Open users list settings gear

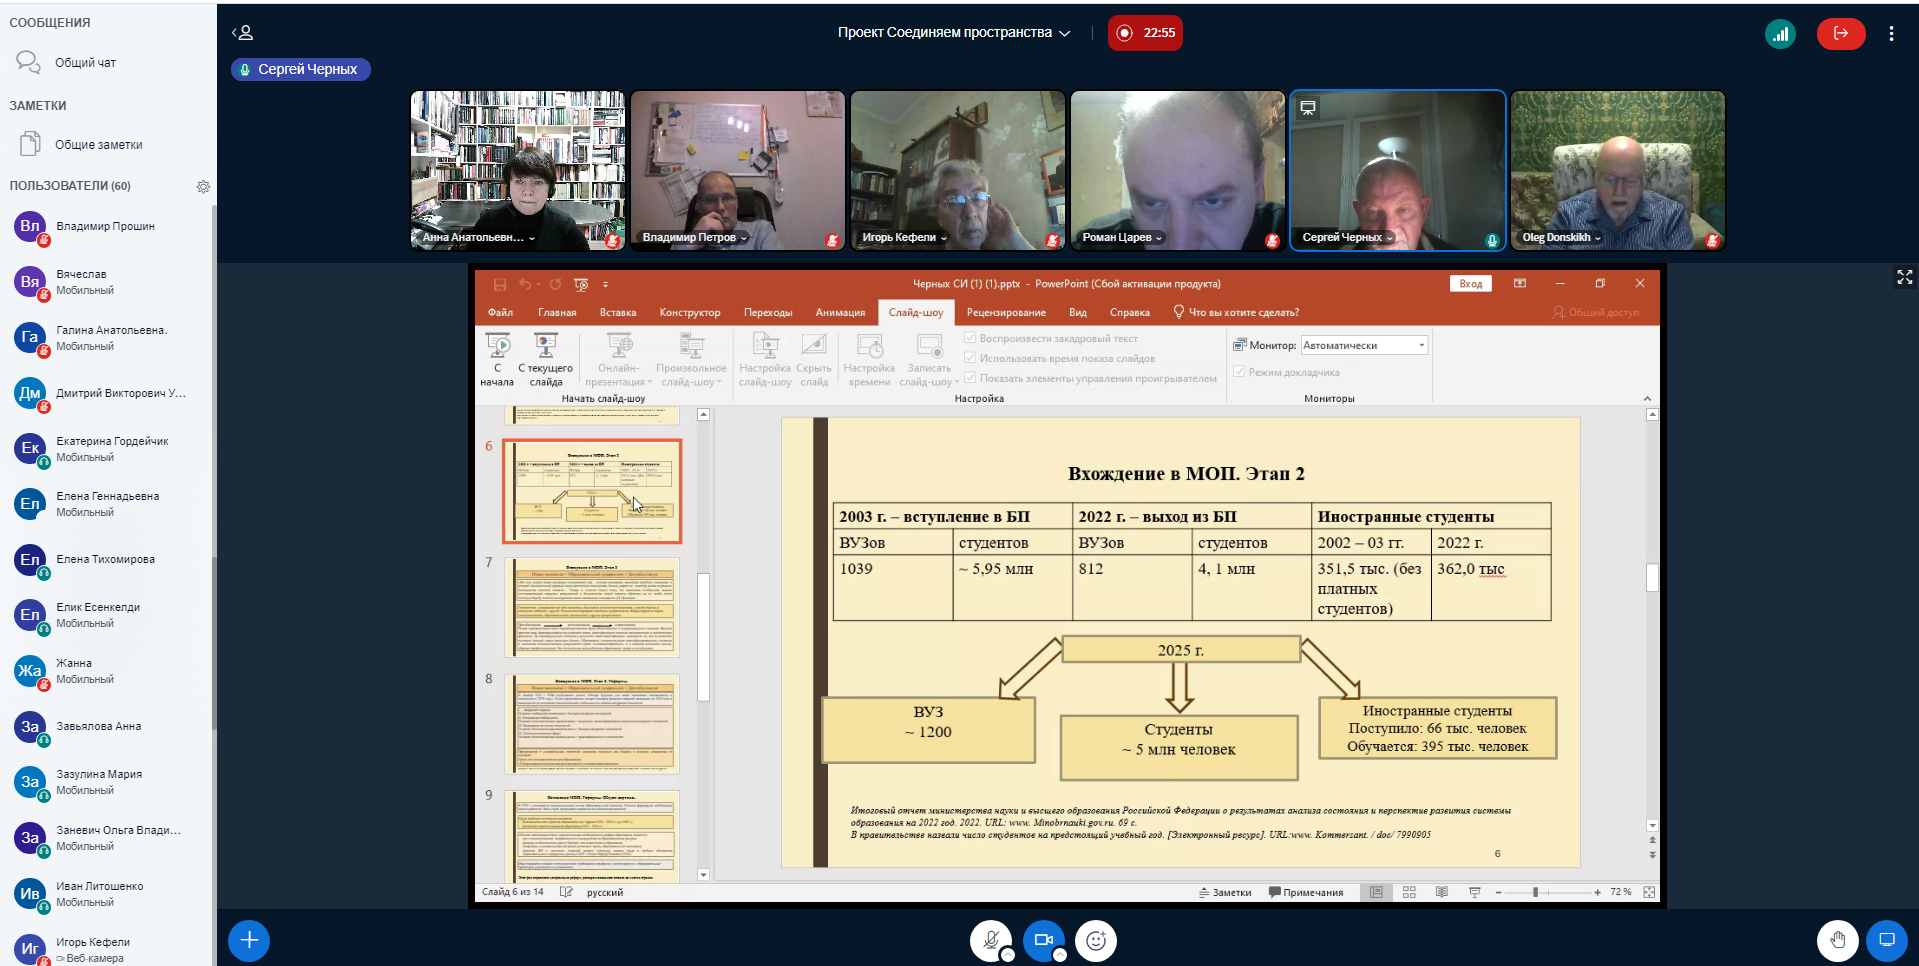click(x=203, y=187)
